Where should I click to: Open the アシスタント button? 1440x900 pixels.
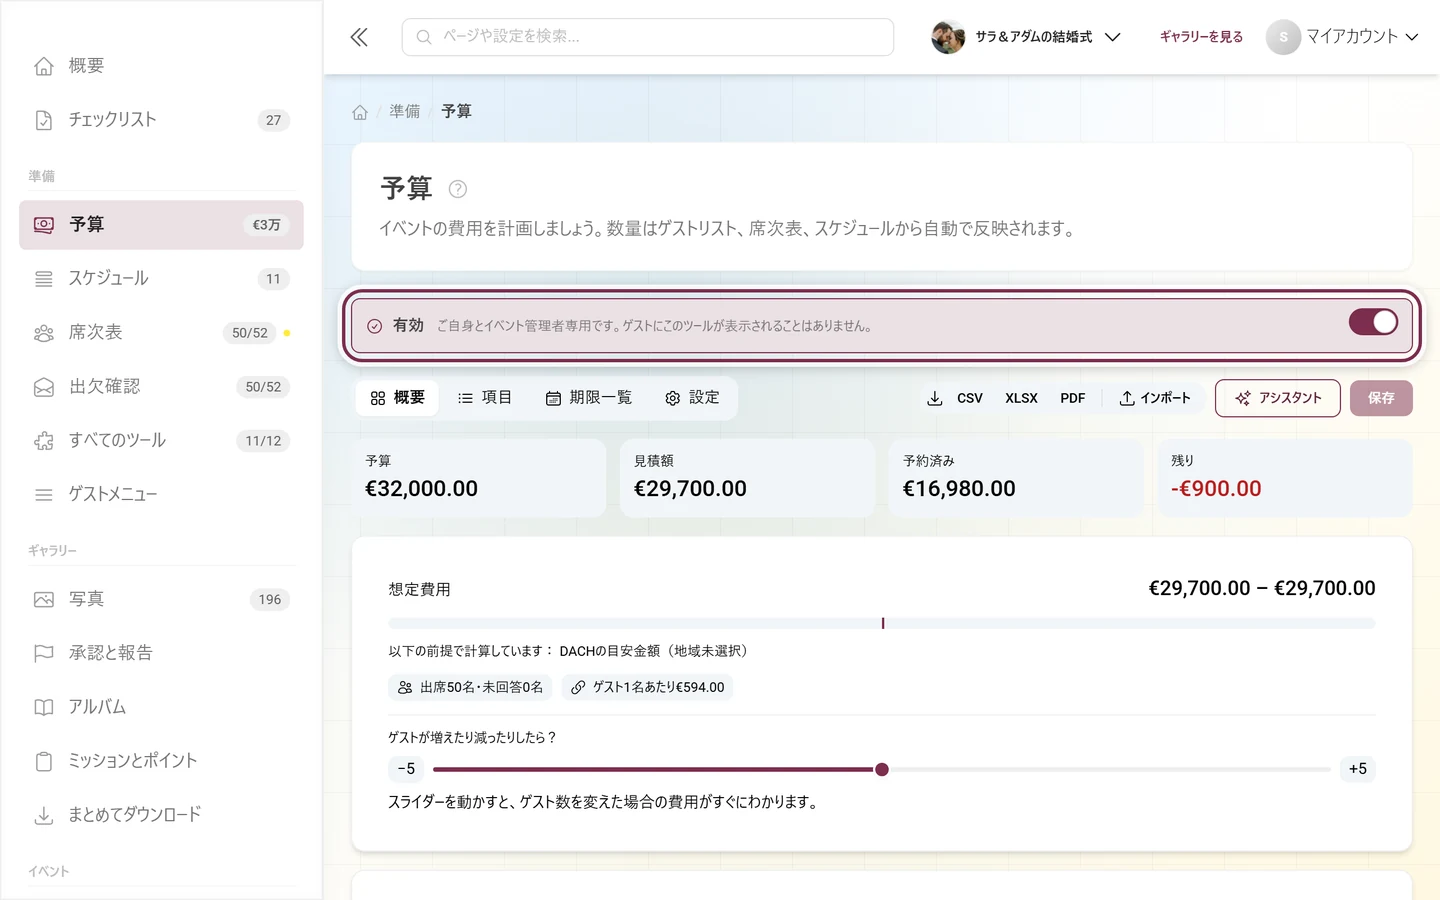(1278, 398)
